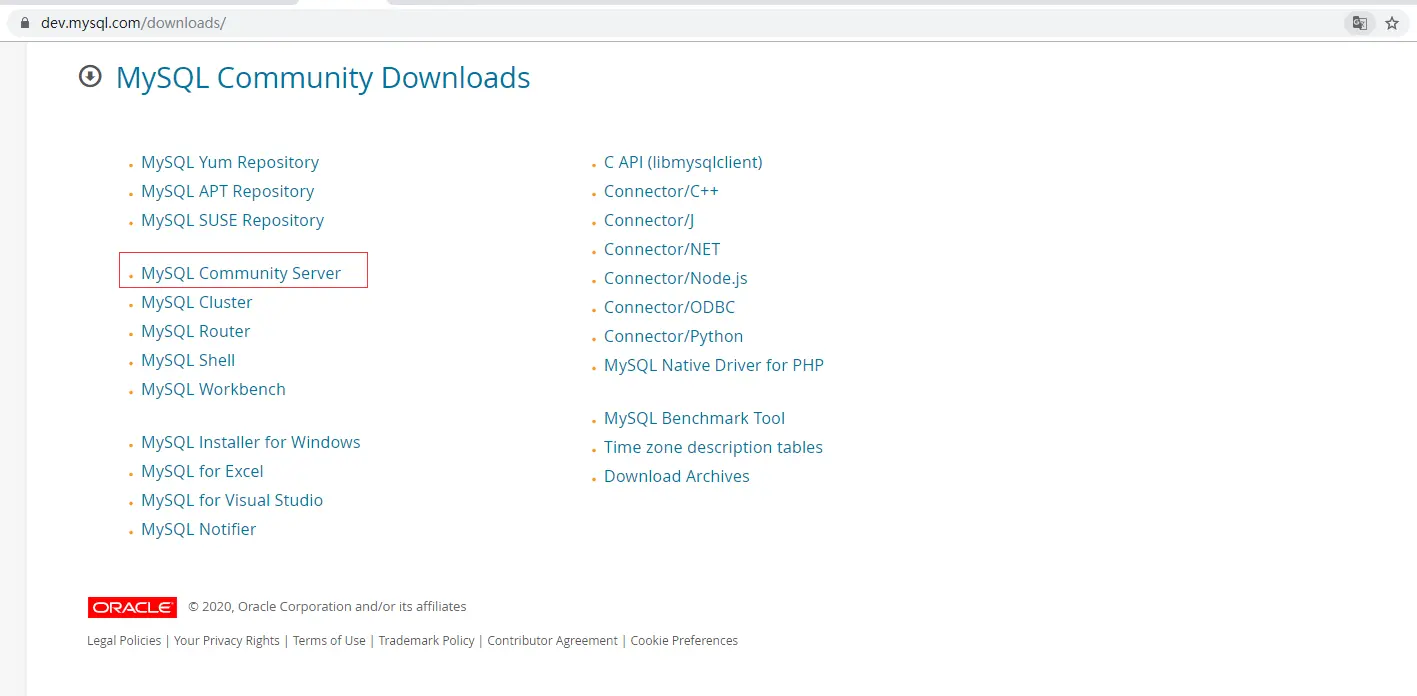Click the translate page icon in address bar
Screen dimensions: 1417x696
point(1359,23)
